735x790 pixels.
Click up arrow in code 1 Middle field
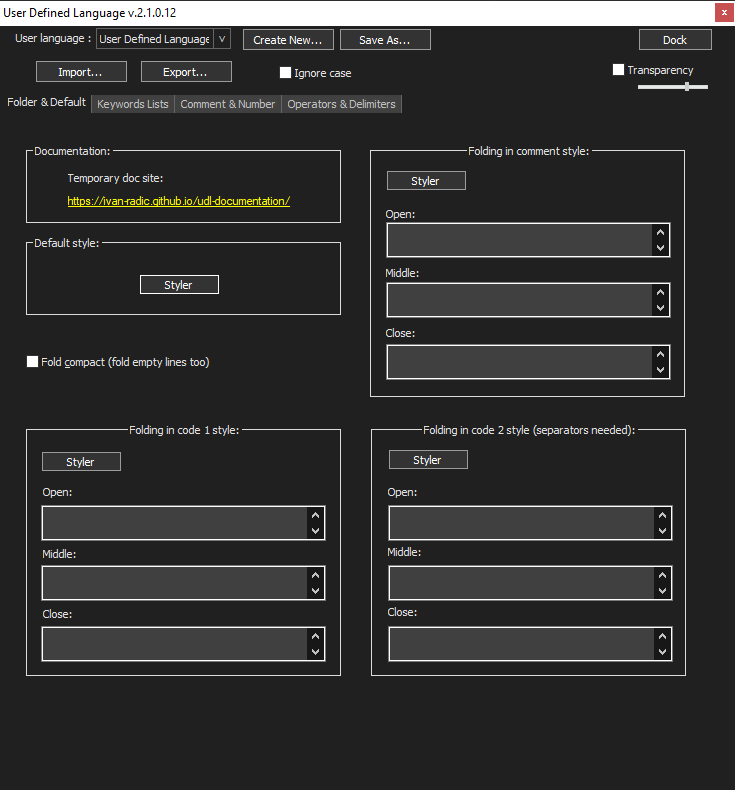tap(316, 575)
